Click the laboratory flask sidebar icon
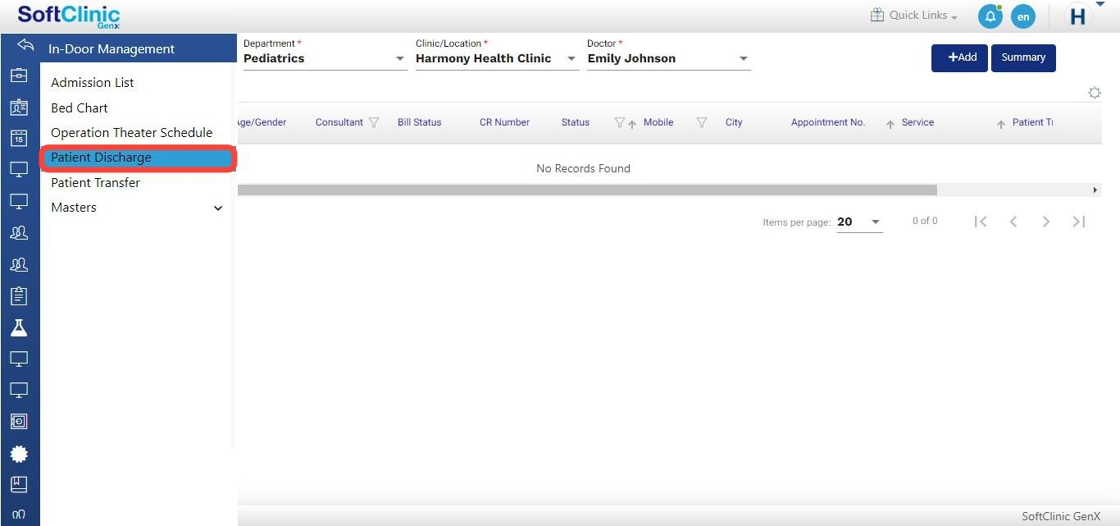 coord(18,328)
